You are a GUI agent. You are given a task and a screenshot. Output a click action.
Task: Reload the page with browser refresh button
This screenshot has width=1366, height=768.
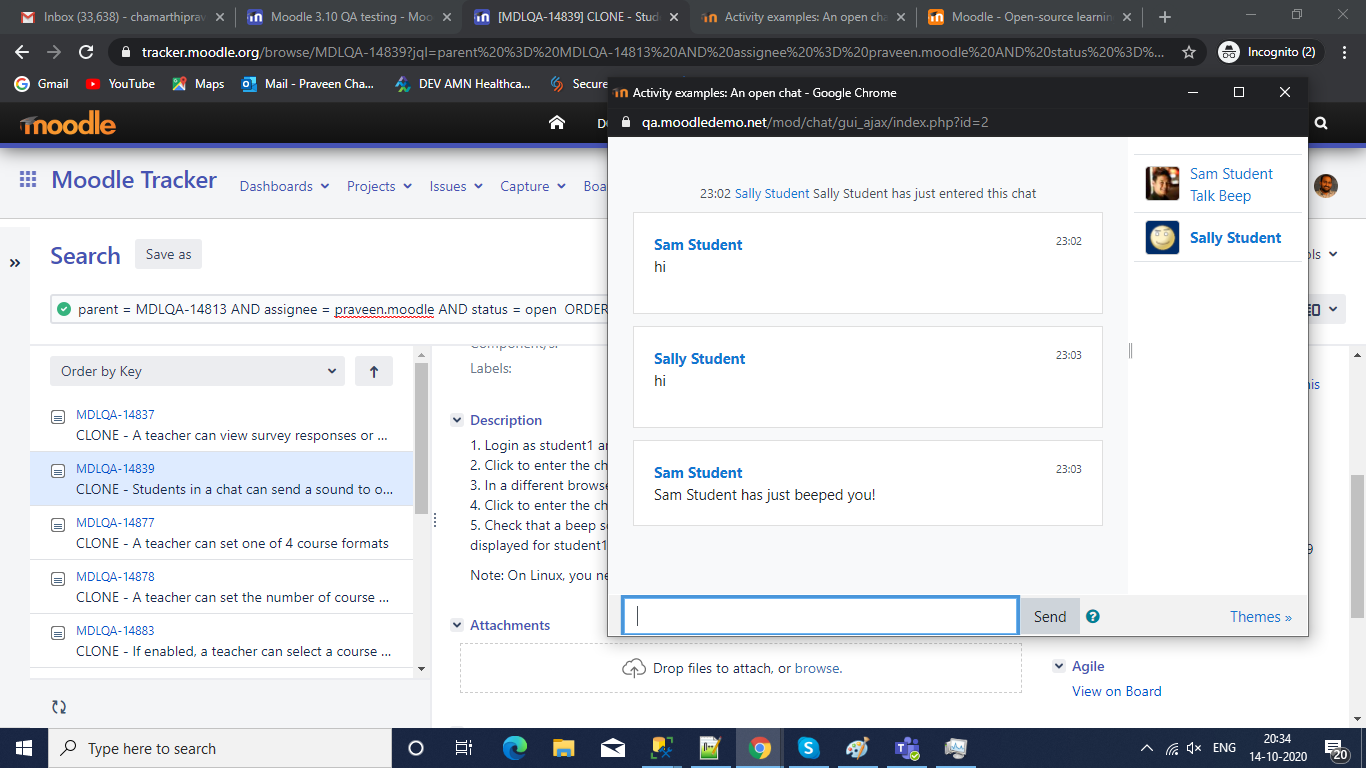86,52
